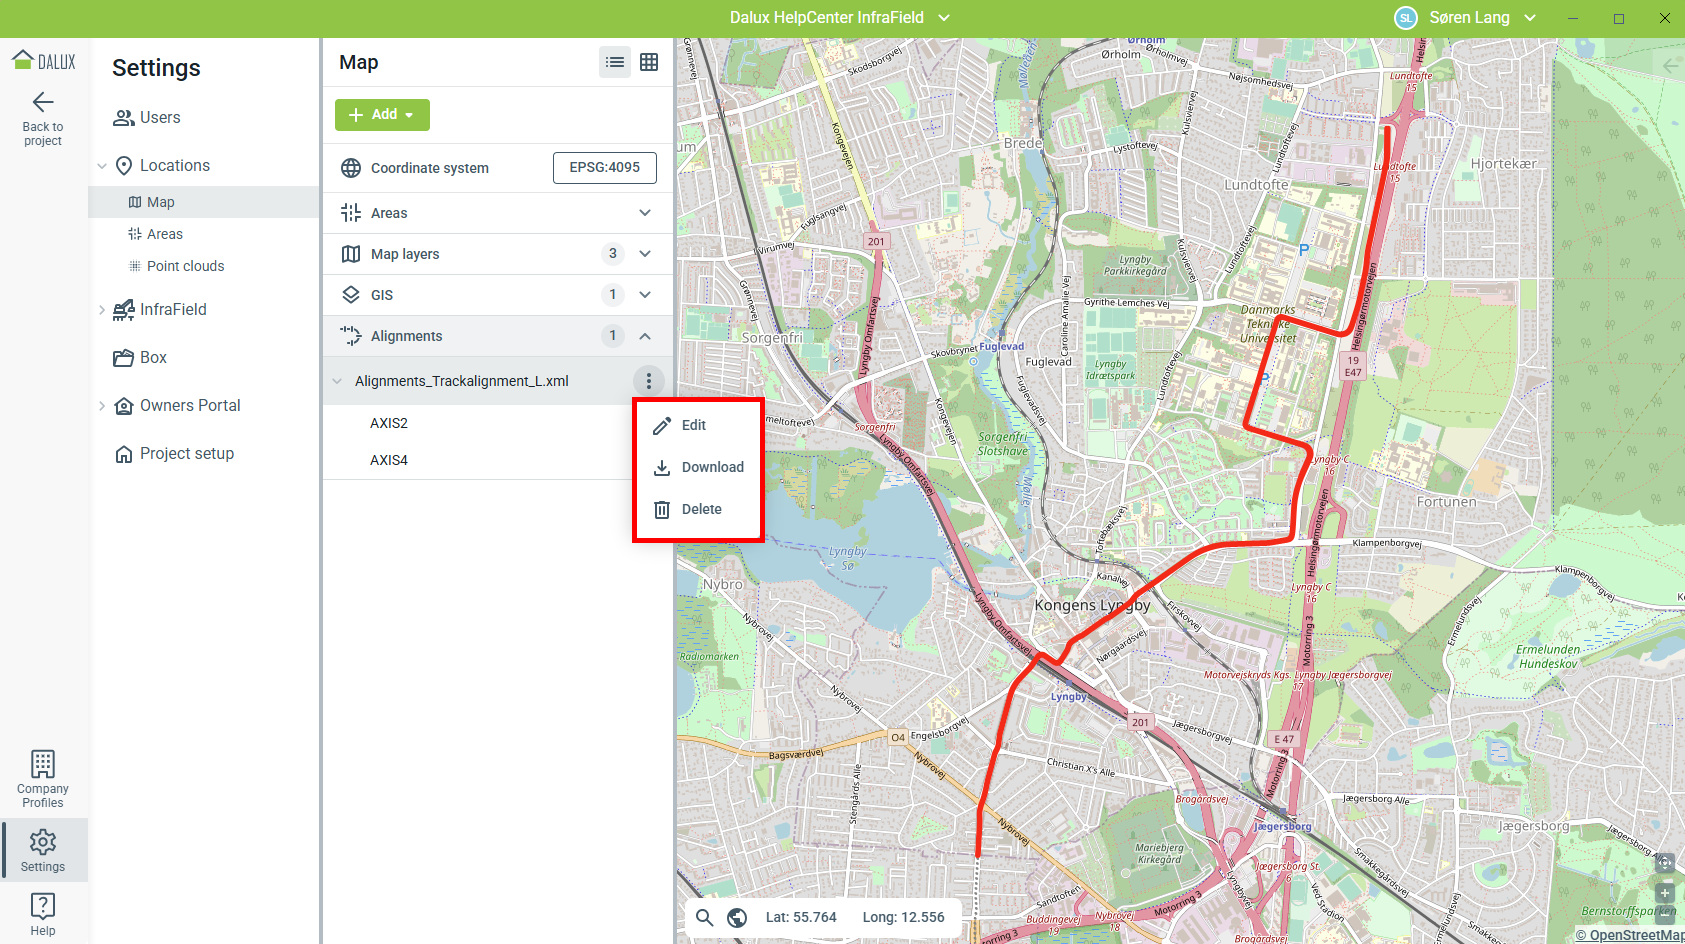Collapse the Alignments_Trackalignment_L.xml tree entry

pyautogui.click(x=337, y=381)
